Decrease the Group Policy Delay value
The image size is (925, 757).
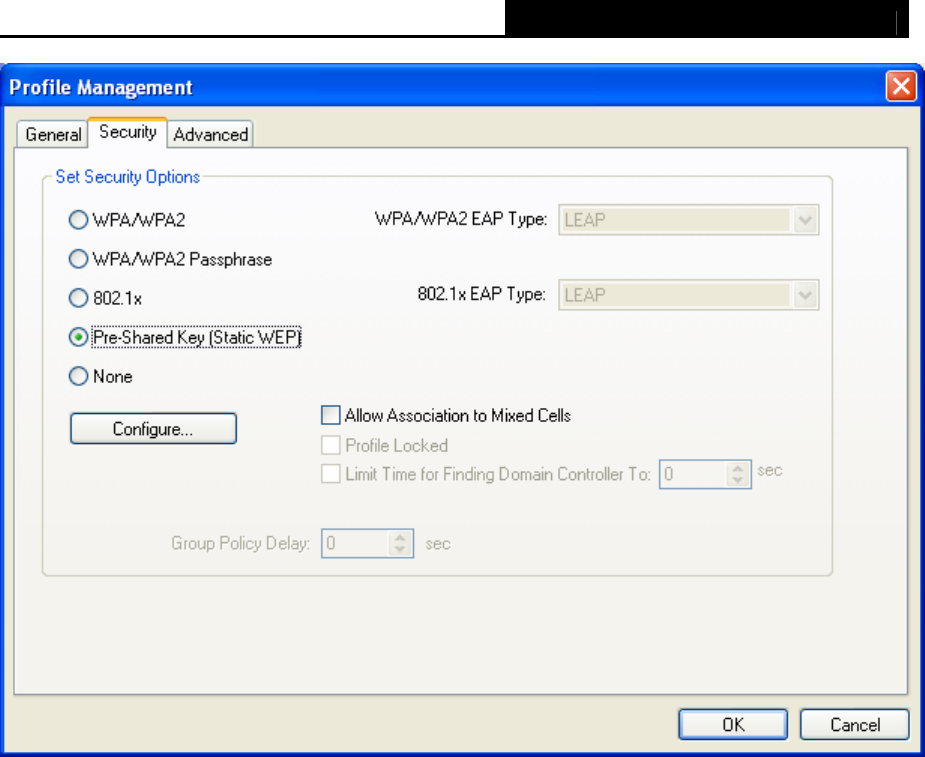400,549
